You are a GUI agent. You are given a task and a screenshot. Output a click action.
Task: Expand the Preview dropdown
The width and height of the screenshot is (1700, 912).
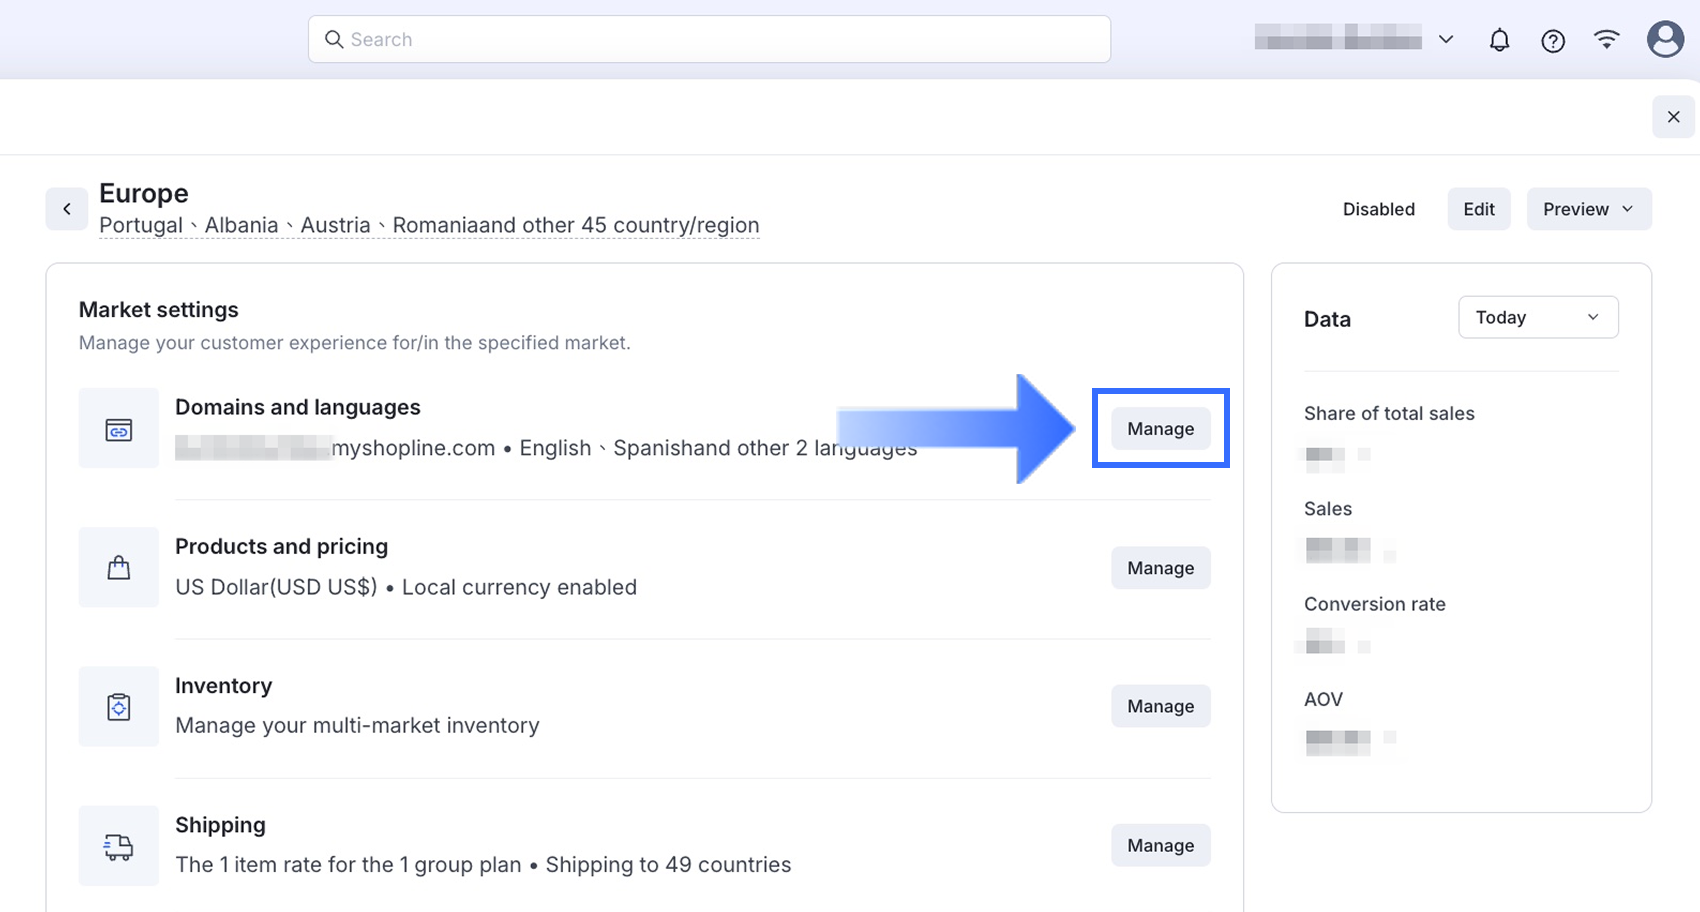1588,209
